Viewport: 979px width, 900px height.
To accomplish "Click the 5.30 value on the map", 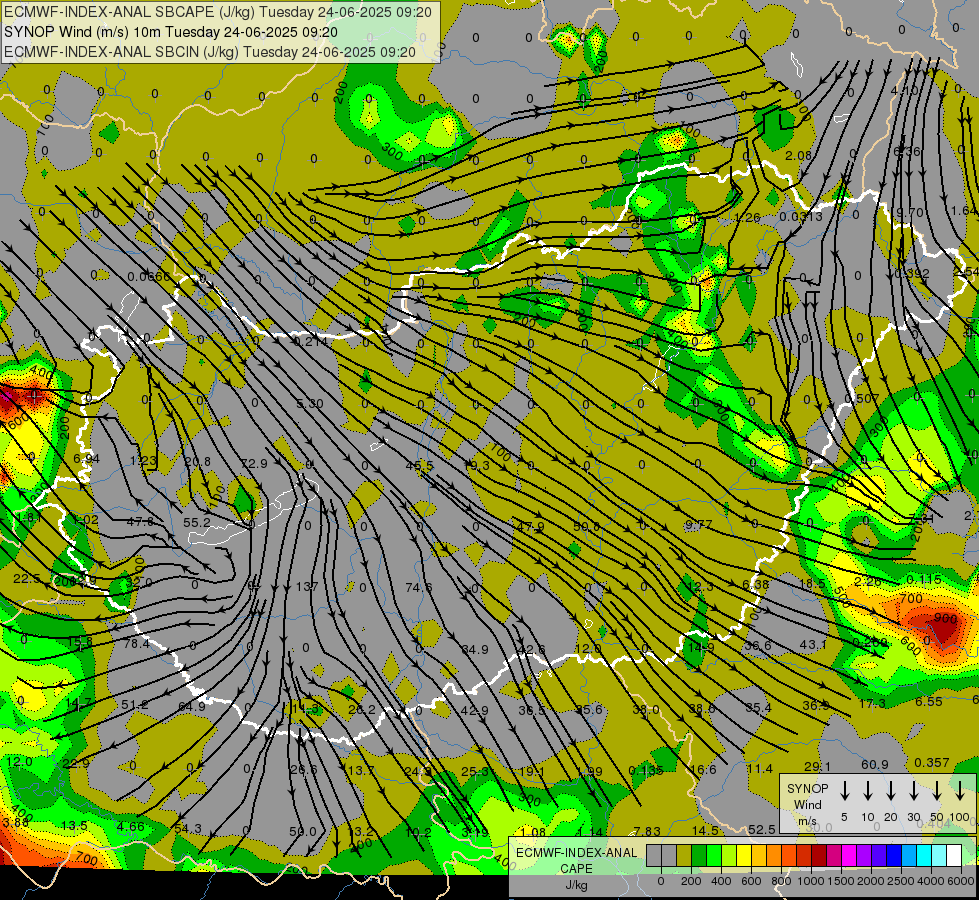I will tap(310, 403).
